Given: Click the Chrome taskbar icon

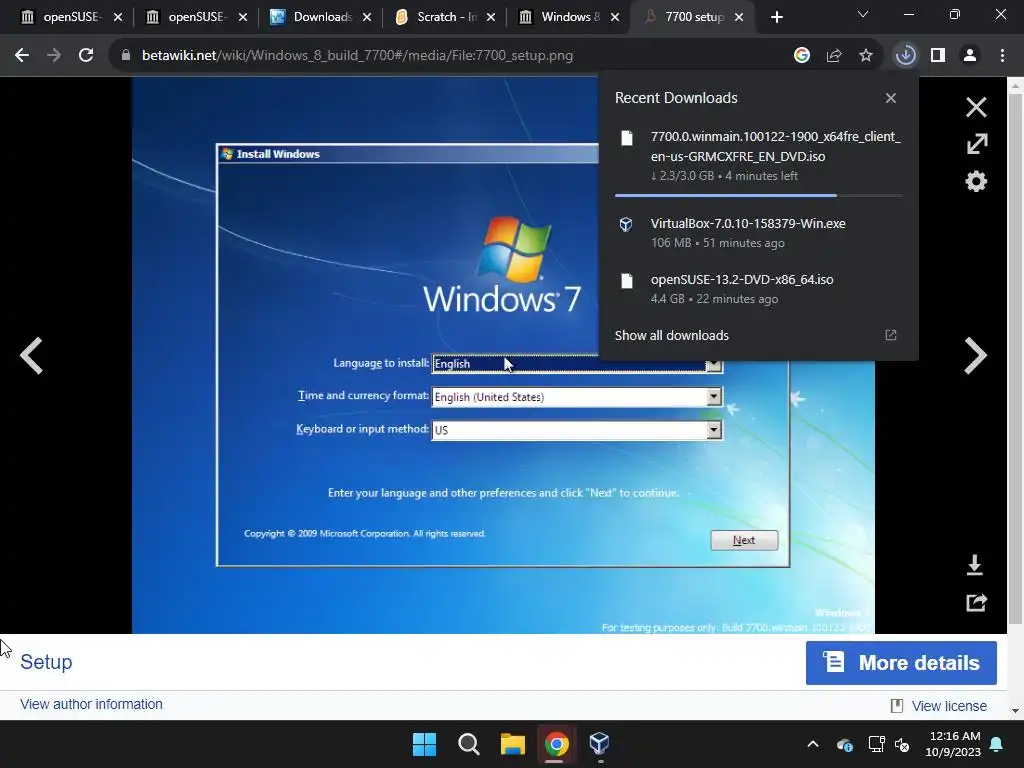Looking at the screenshot, I should (556, 744).
